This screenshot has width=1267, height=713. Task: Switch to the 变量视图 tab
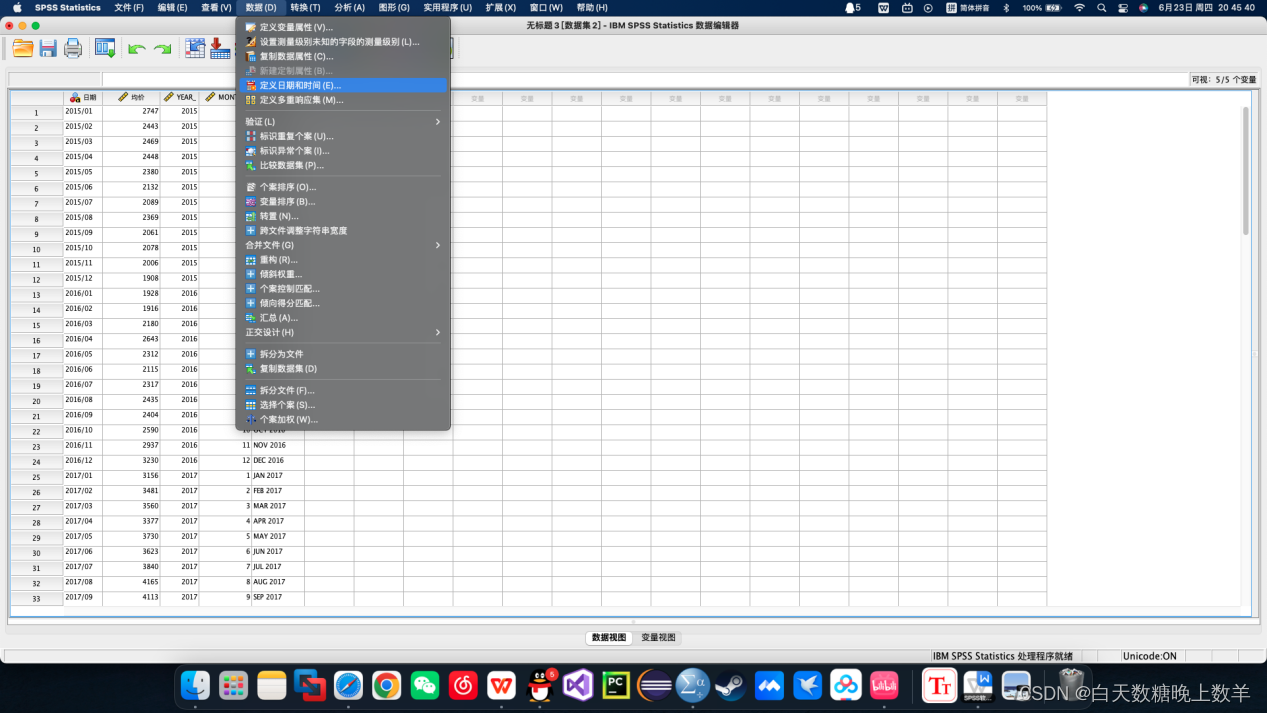tap(658, 637)
